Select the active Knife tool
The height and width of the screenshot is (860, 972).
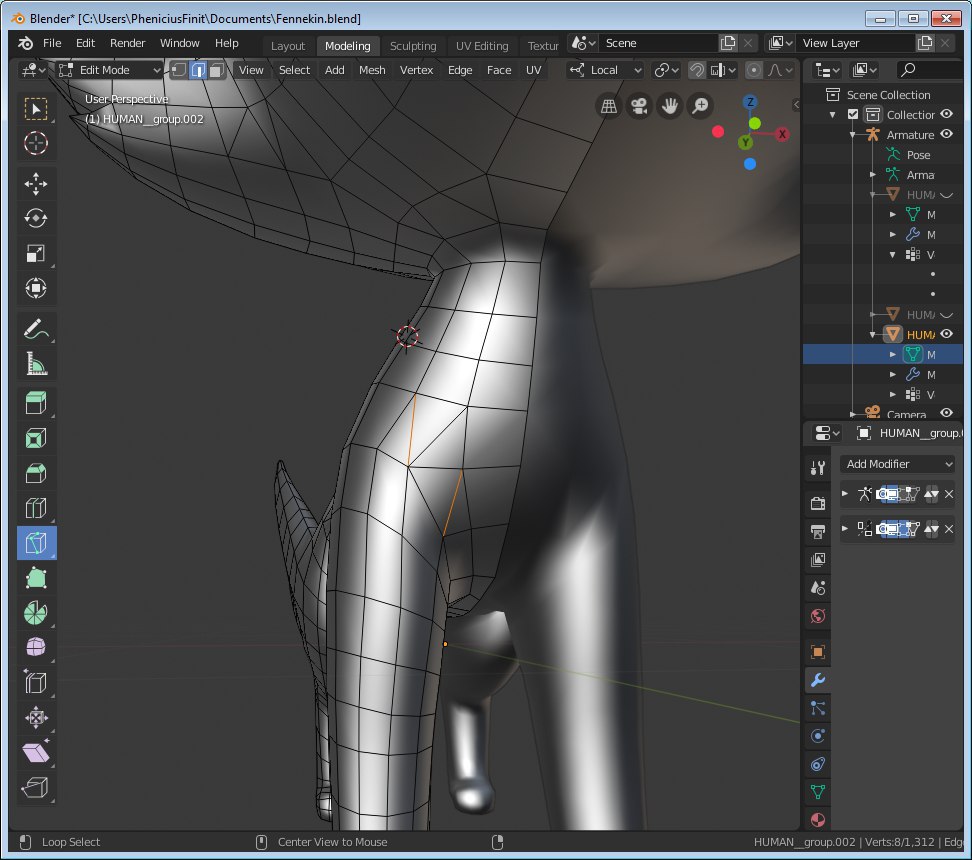click(x=36, y=543)
